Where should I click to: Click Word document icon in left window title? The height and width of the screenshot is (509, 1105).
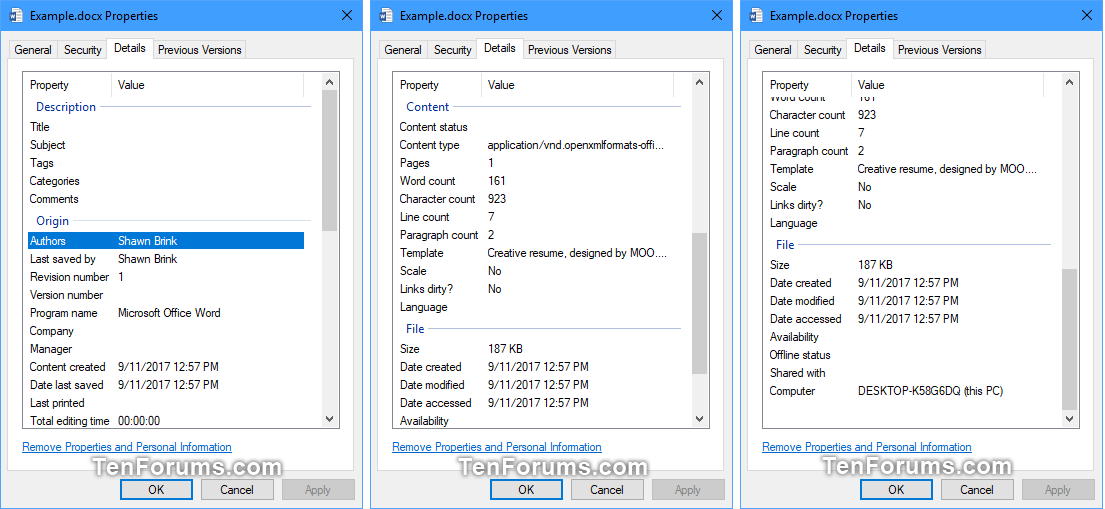pyautogui.click(x=17, y=16)
